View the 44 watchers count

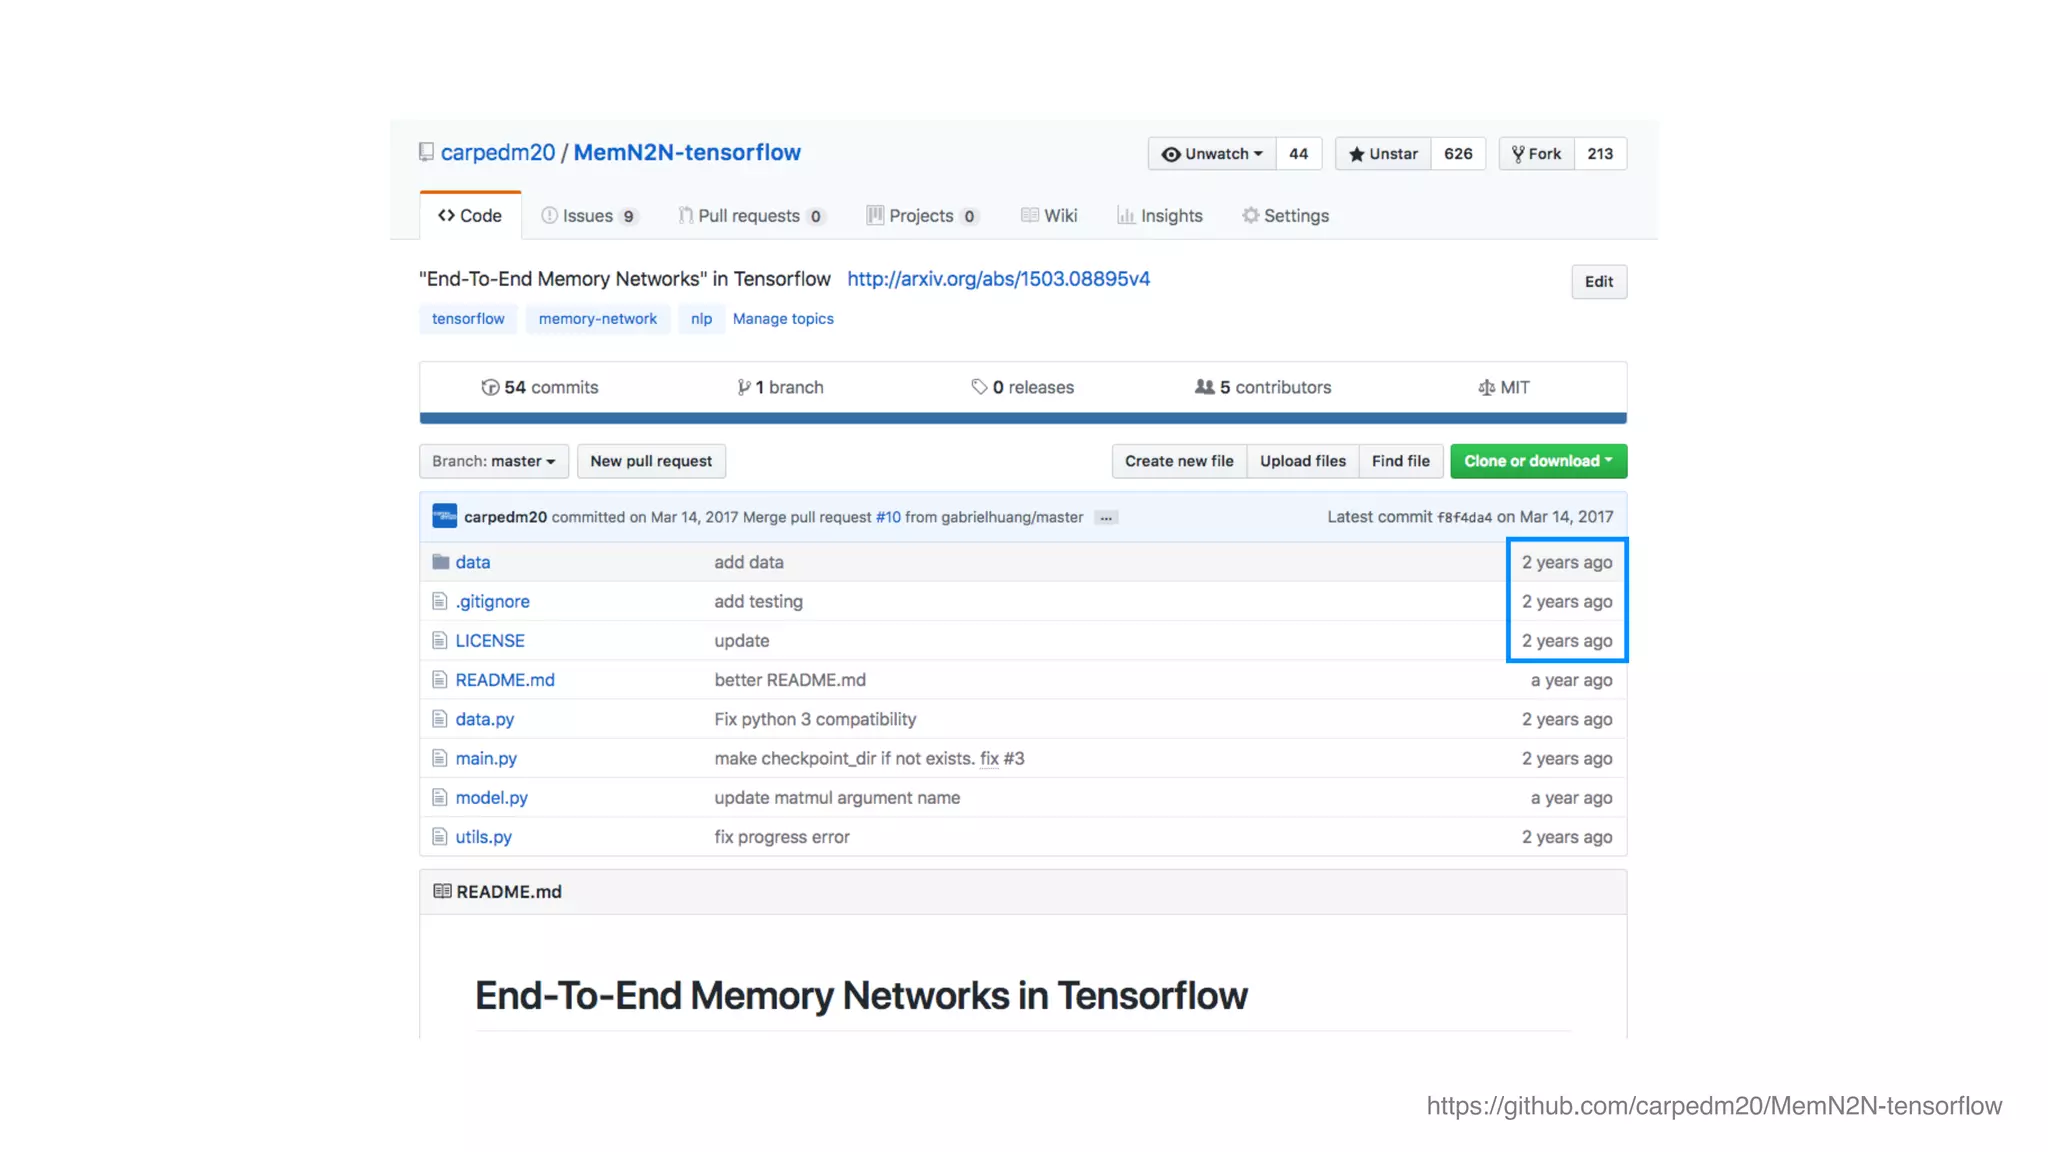[1299, 154]
